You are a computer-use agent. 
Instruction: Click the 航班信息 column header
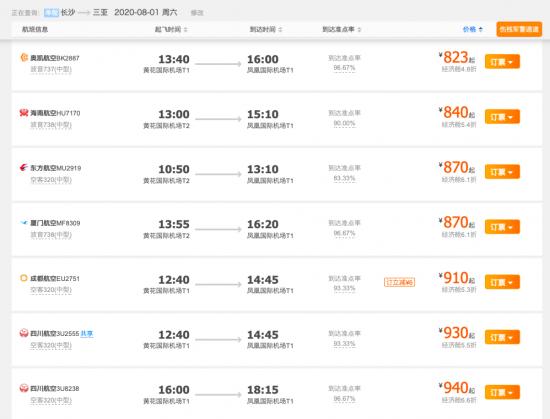tap(35, 29)
